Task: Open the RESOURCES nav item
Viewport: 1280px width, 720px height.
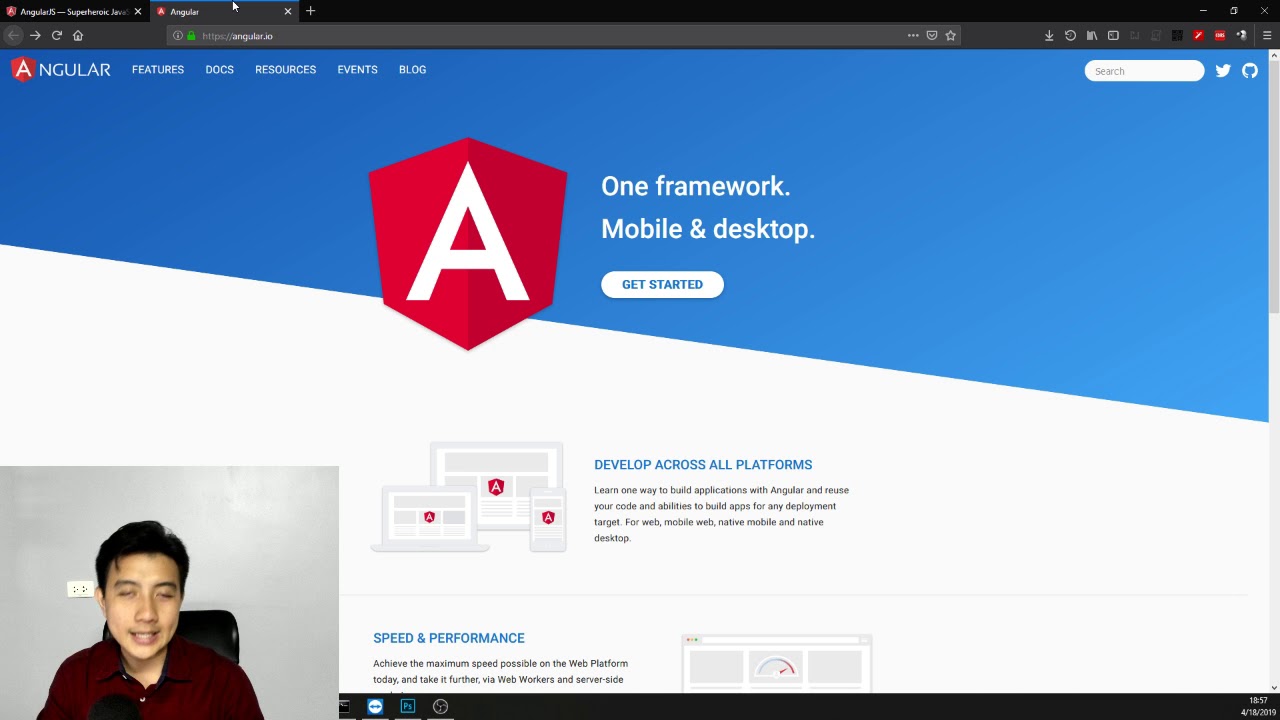Action: (x=286, y=70)
